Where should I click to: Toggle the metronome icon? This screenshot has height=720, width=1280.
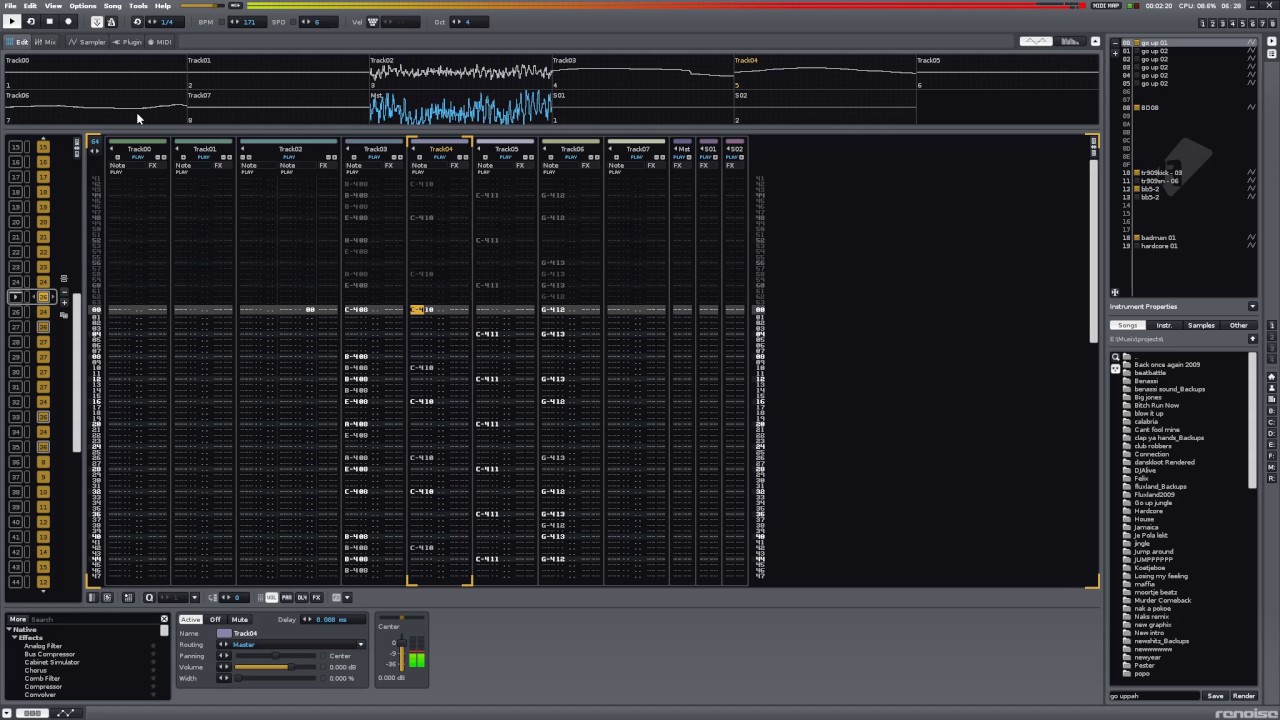click(111, 22)
